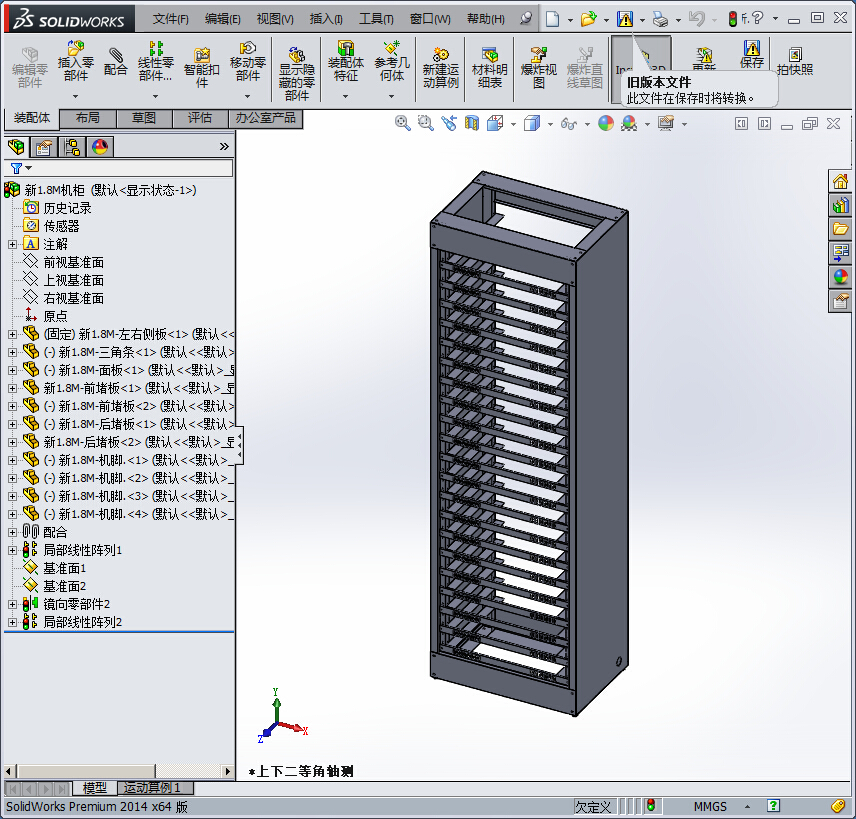
Task: Click the Open folder icon in title bar
Action: [x=588, y=19]
